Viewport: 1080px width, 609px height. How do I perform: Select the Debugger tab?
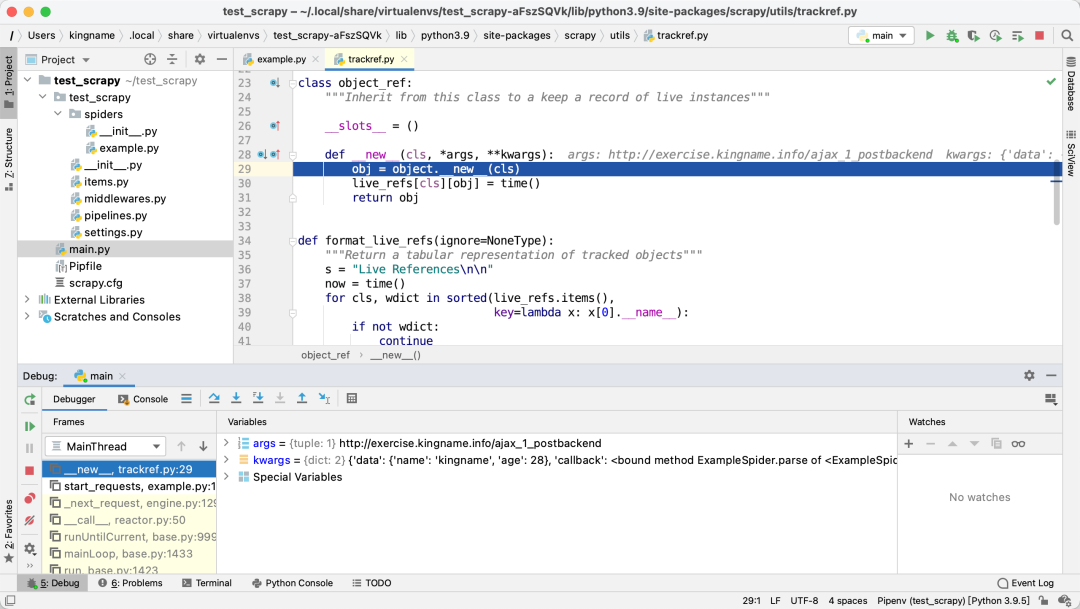74,399
